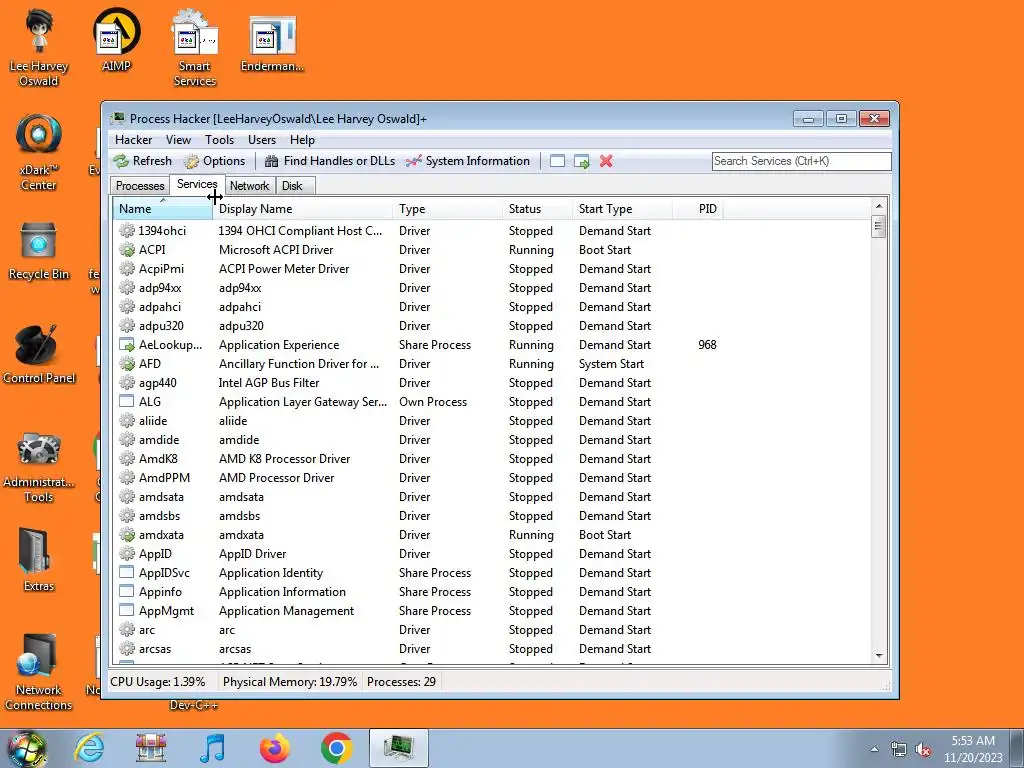Image resolution: width=1024 pixels, height=768 pixels.
Task: Sort by the Start Type column header
Action: click(622, 209)
